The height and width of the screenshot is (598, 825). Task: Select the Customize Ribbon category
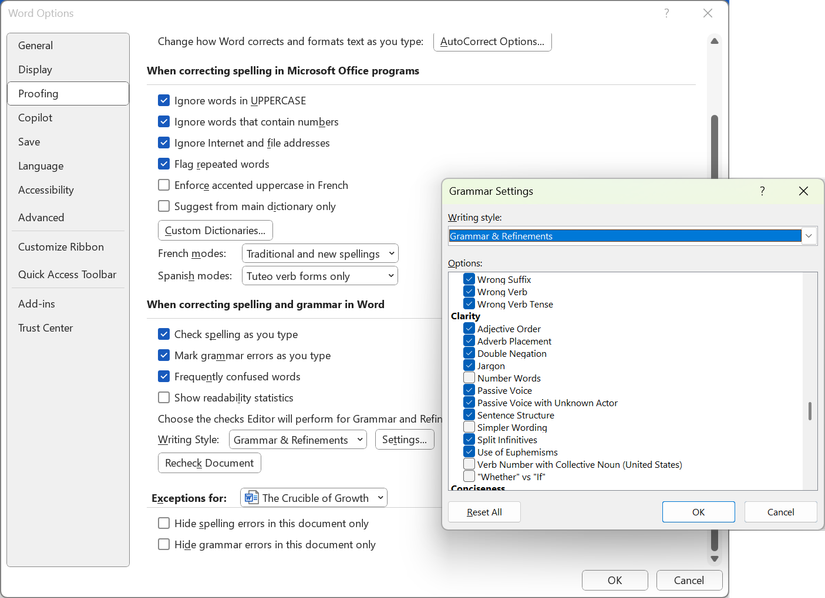[61, 247]
